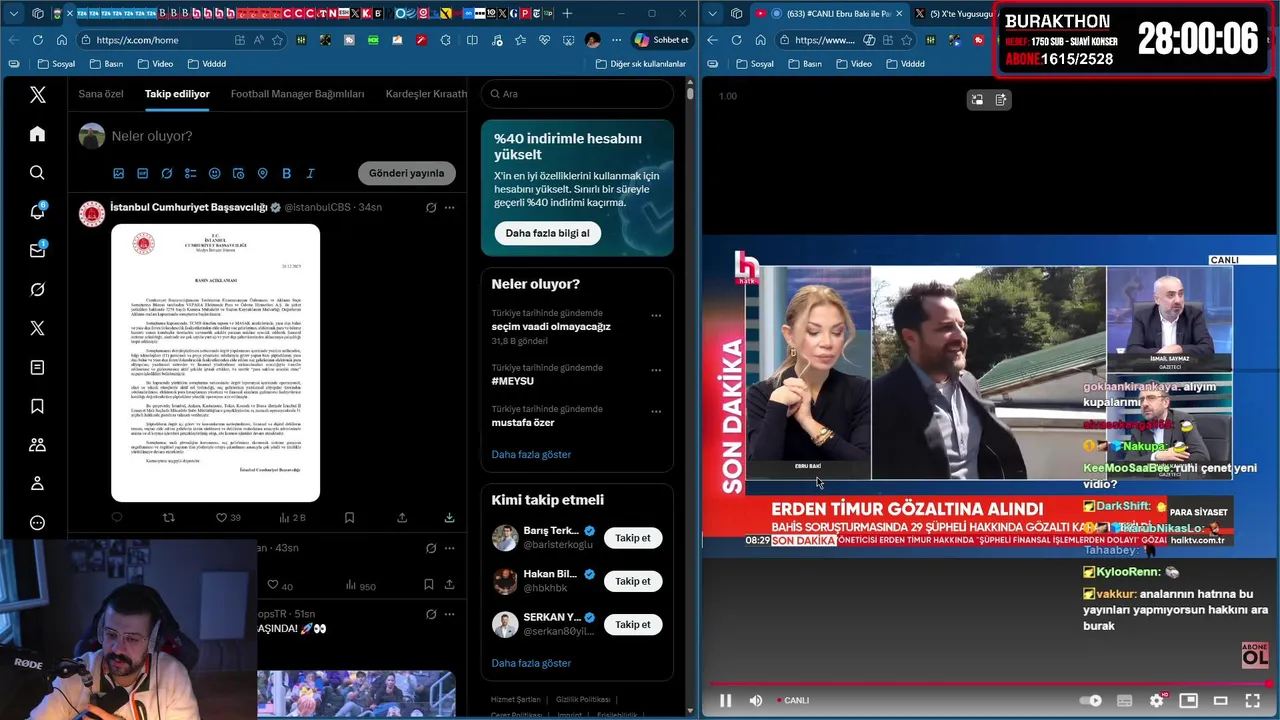Go to Home via house icon in X sidebar
The image size is (1280, 720).
(x=37, y=134)
